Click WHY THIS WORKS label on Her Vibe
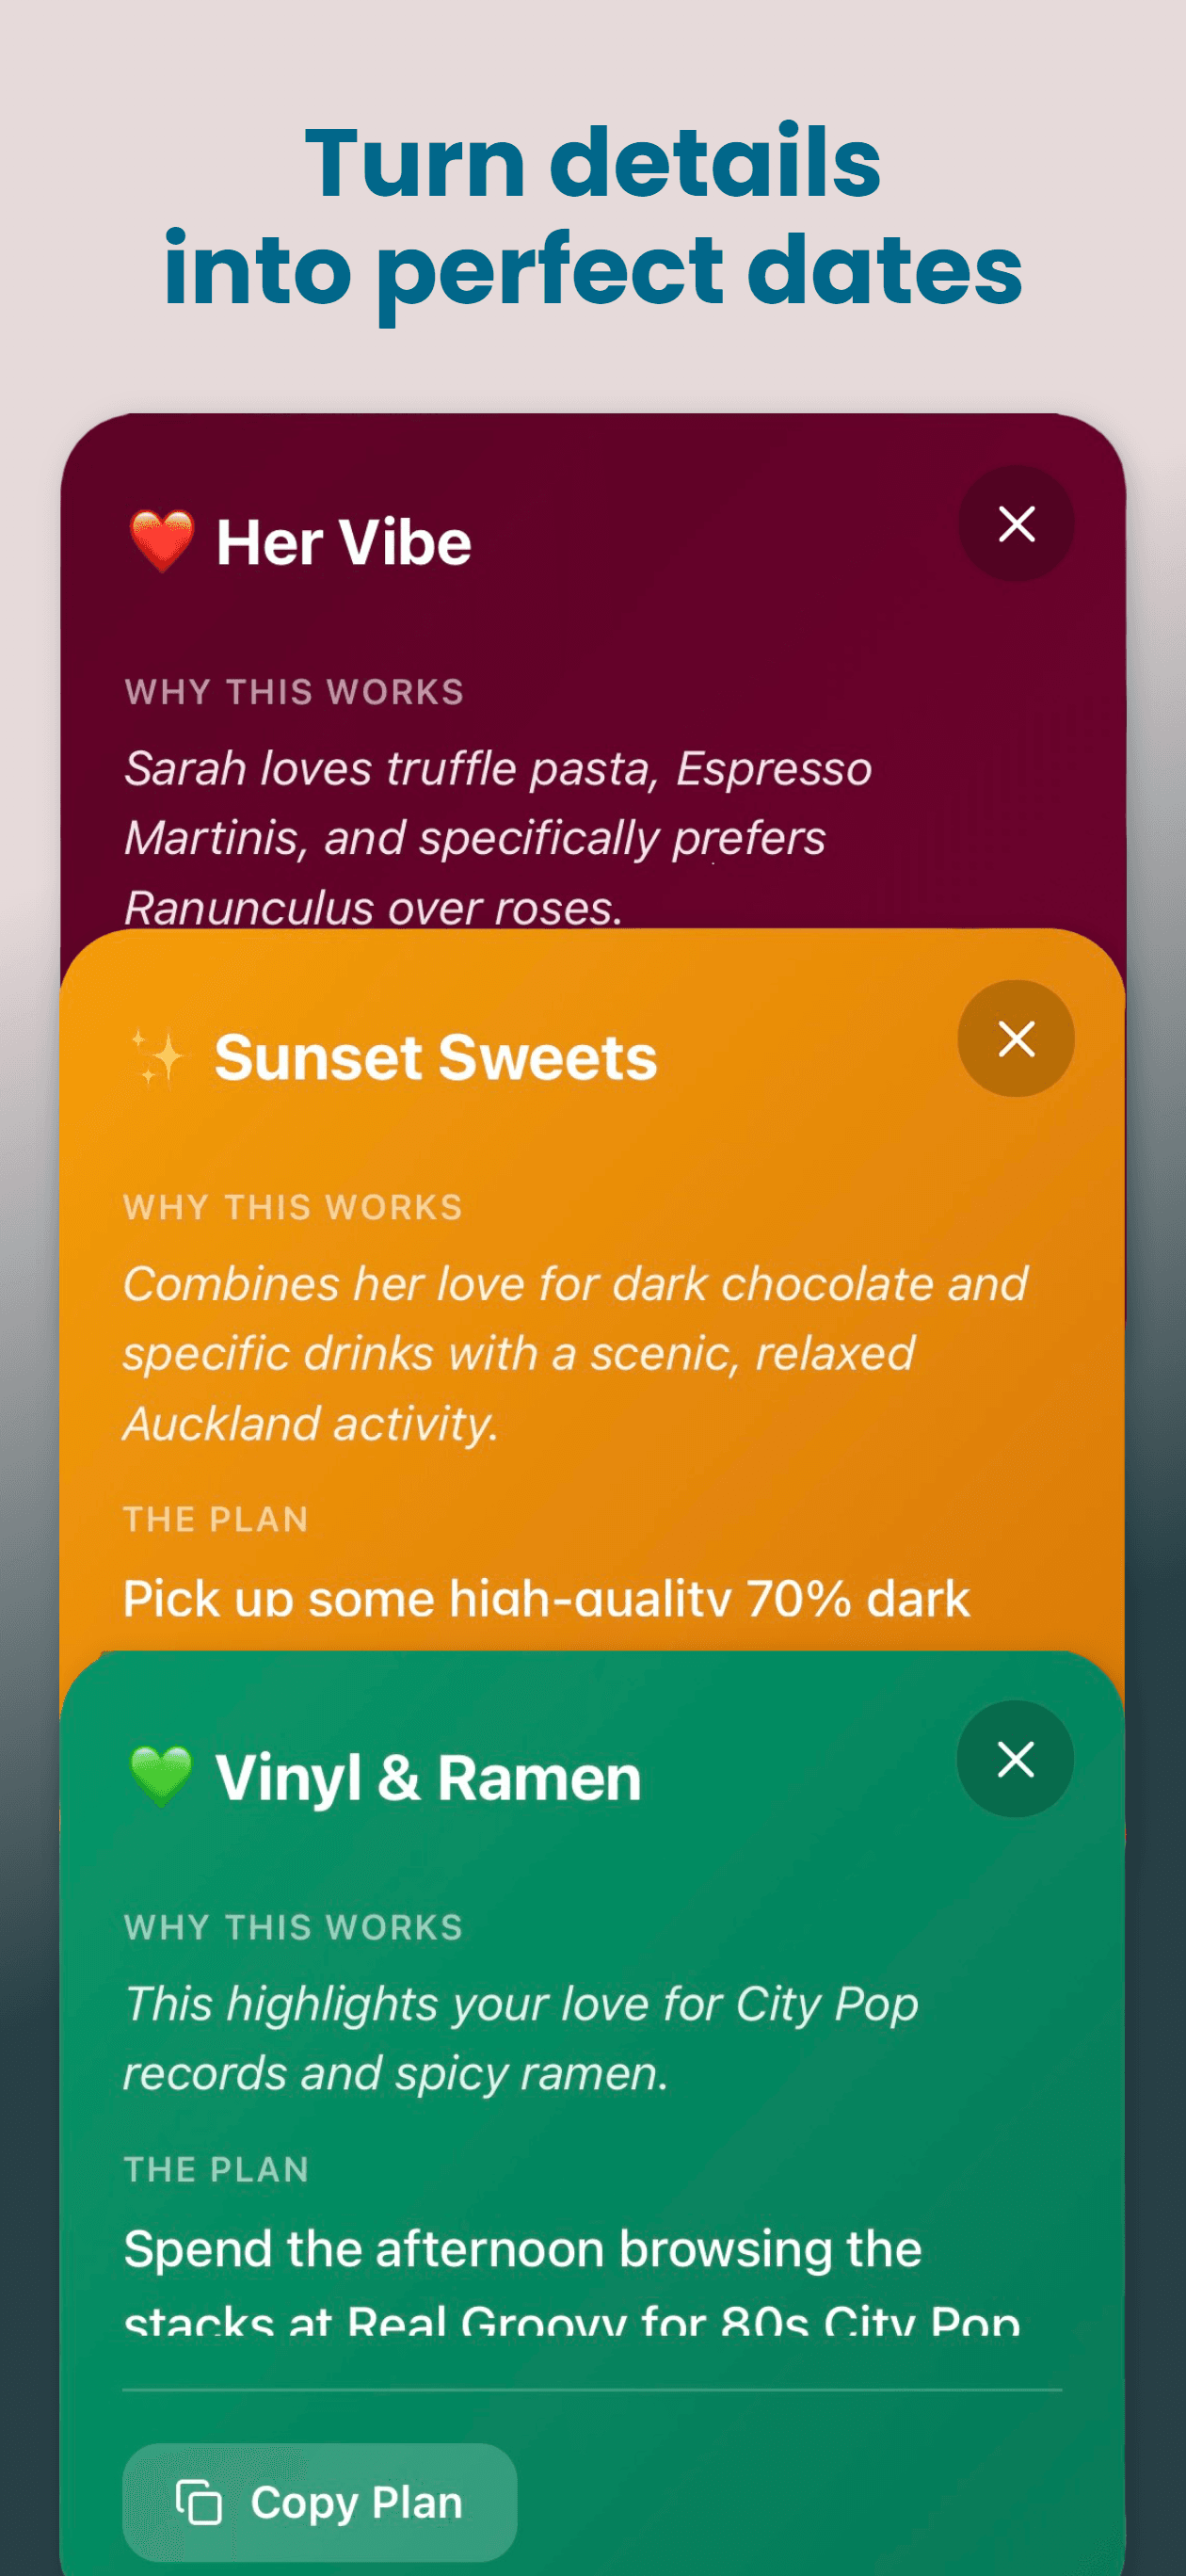The width and height of the screenshot is (1186, 2576). (x=295, y=691)
